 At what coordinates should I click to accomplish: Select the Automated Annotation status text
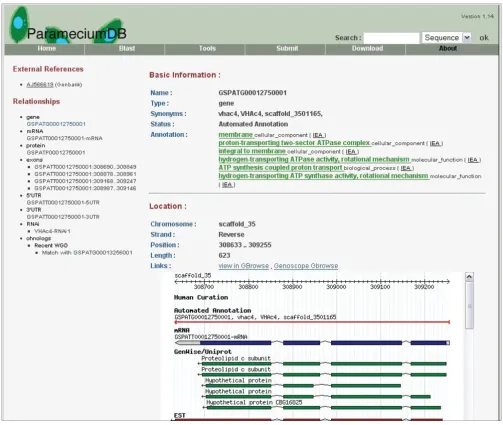[253, 124]
